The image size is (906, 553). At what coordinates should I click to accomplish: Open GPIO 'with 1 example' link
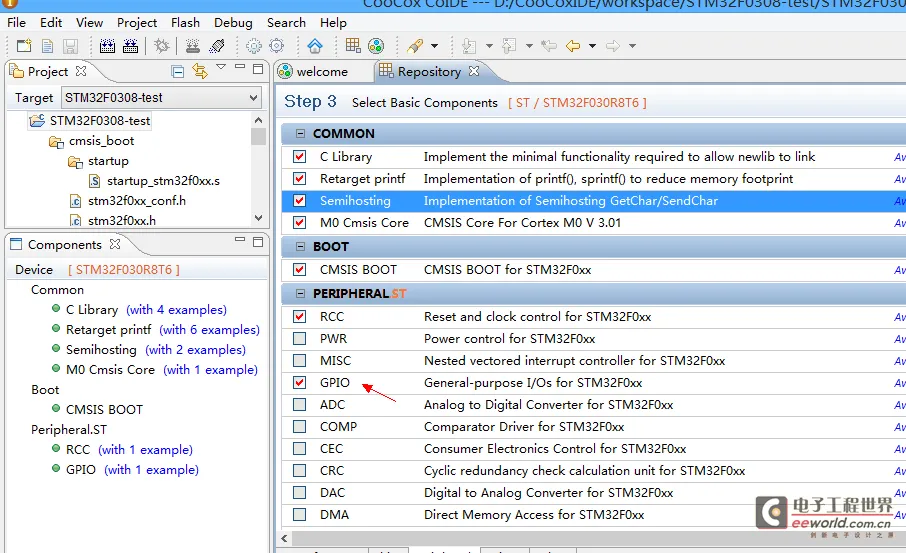click(151, 470)
